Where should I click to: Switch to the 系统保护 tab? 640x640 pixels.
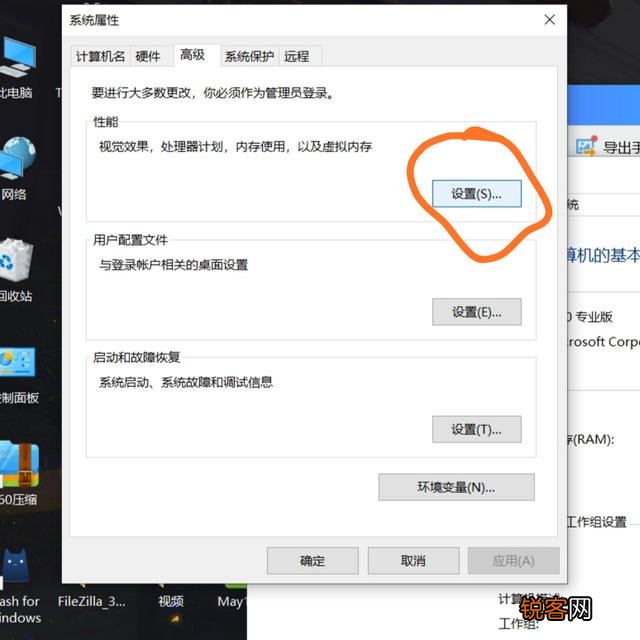[249, 56]
